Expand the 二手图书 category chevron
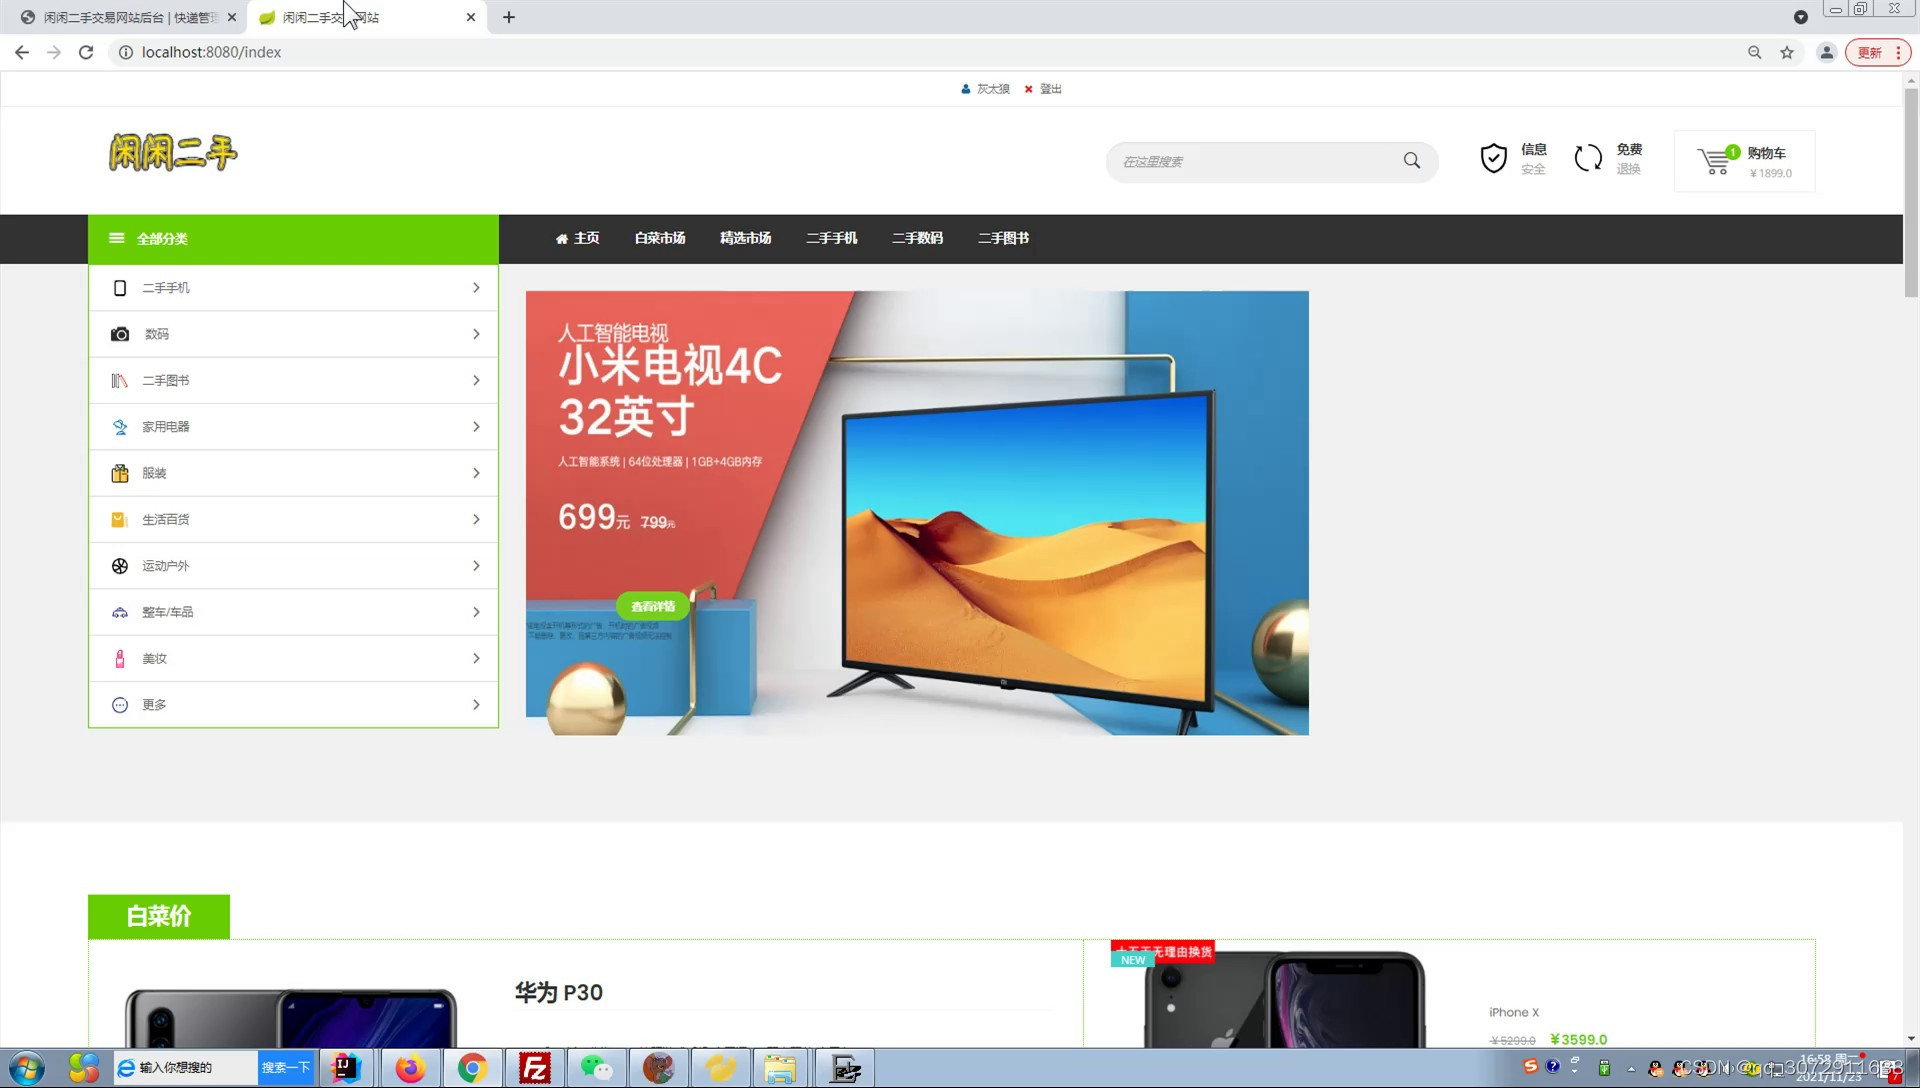1920x1088 pixels. pyautogui.click(x=476, y=381)
